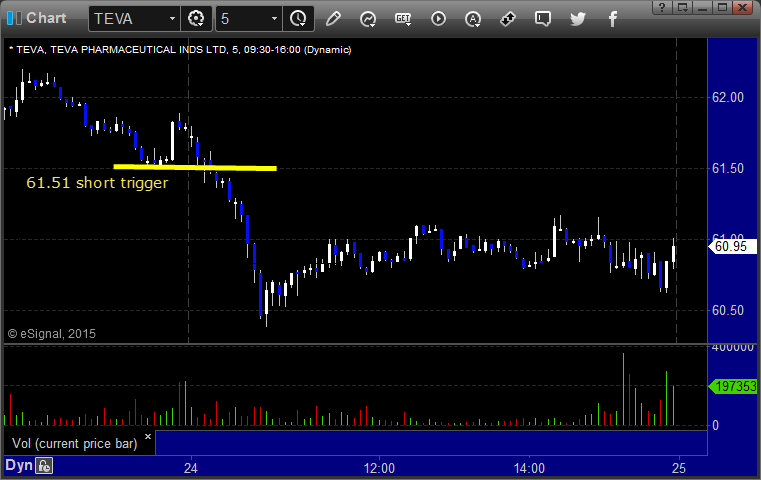Click the 197353 volume value marker
Image resolution: width=761 pixels, height=480 pixels.
[733, 386]
